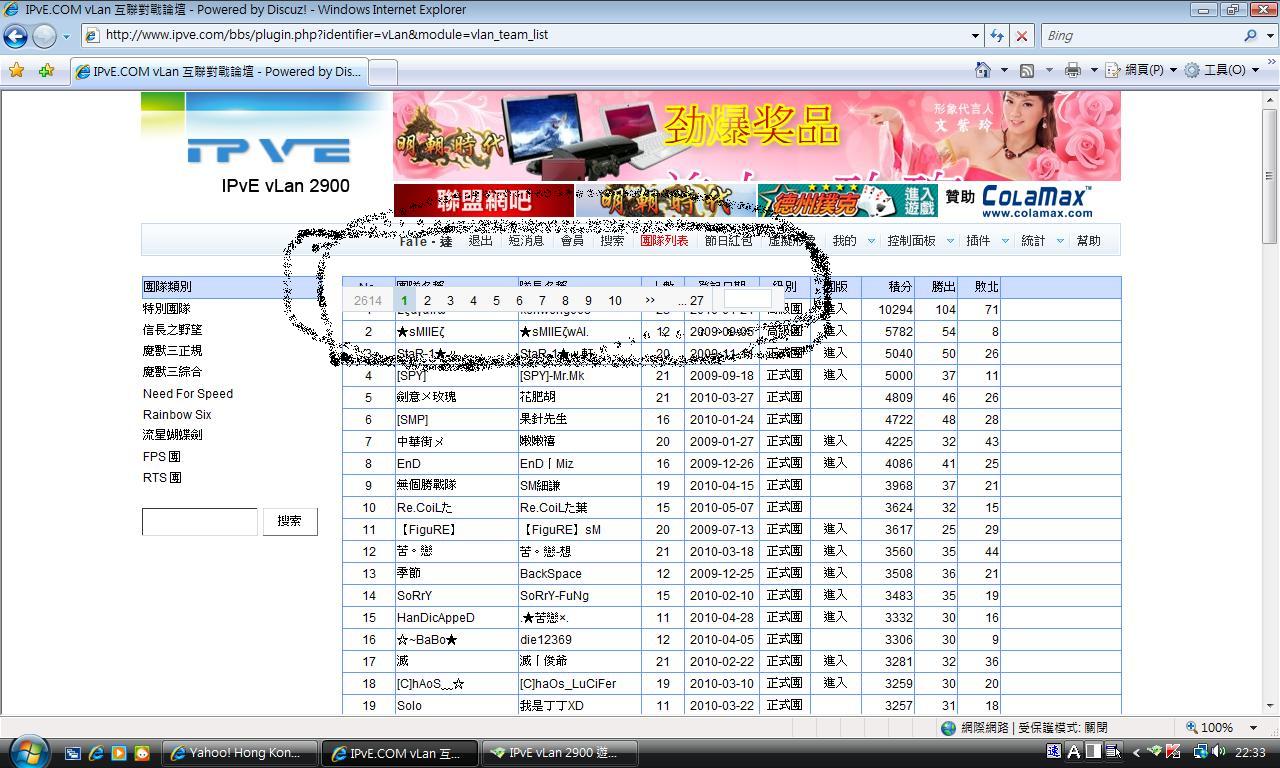Expand the 統計 dropdown menu
This screenshot has width=1280, height=768.
(1060, 241)
